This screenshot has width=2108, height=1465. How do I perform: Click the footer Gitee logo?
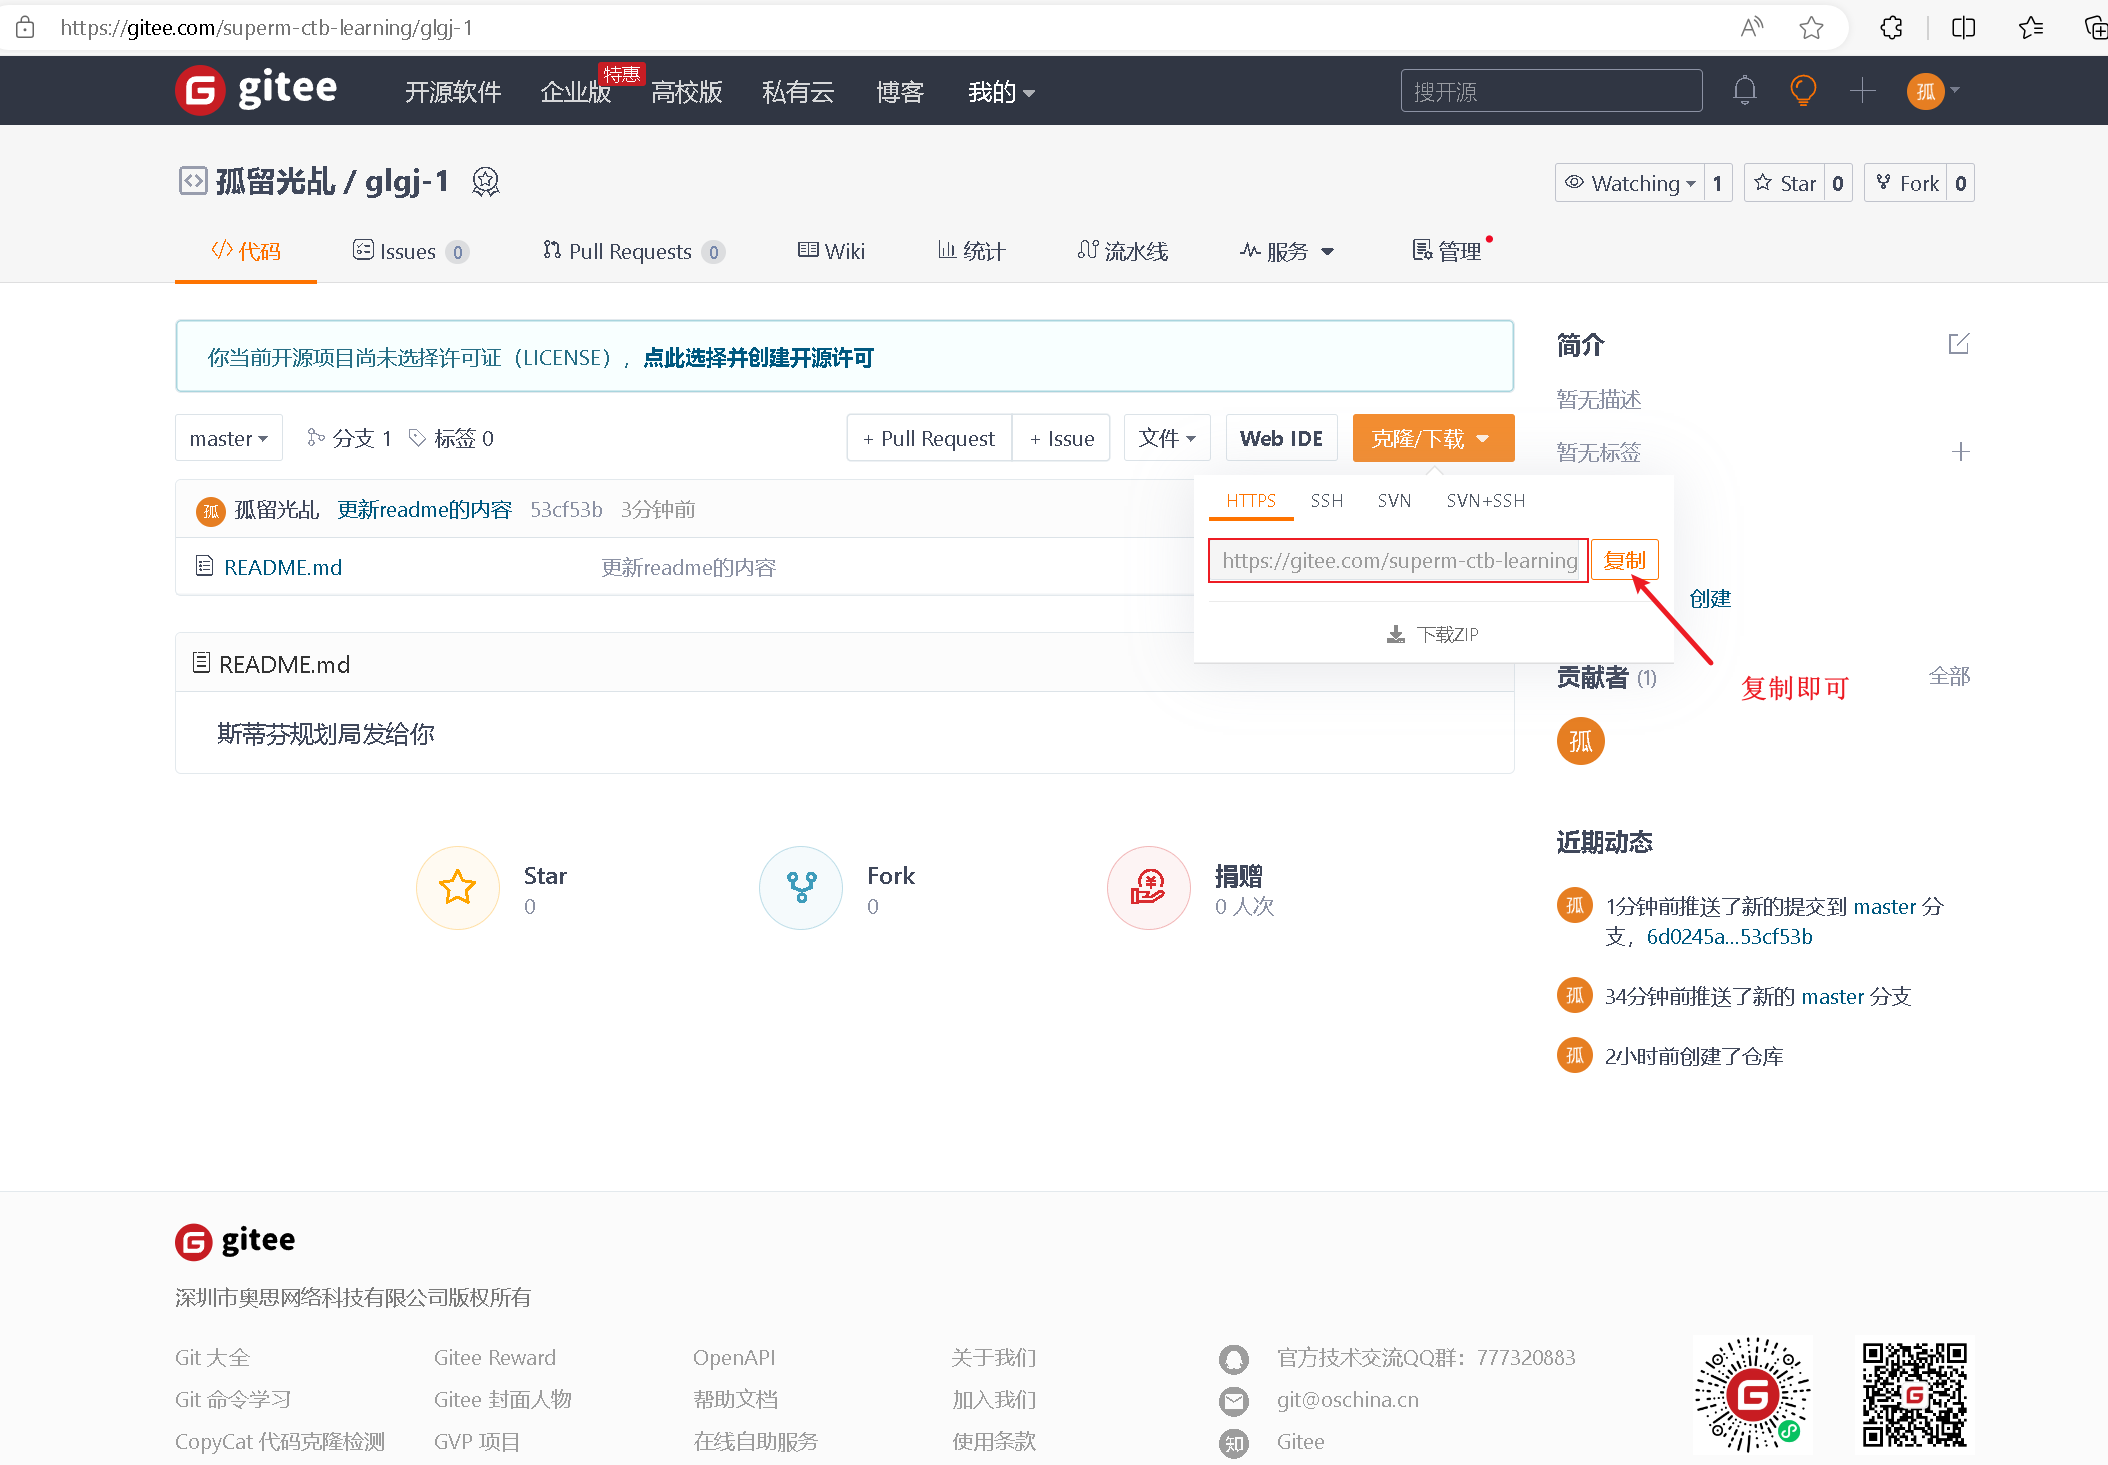235,1241
